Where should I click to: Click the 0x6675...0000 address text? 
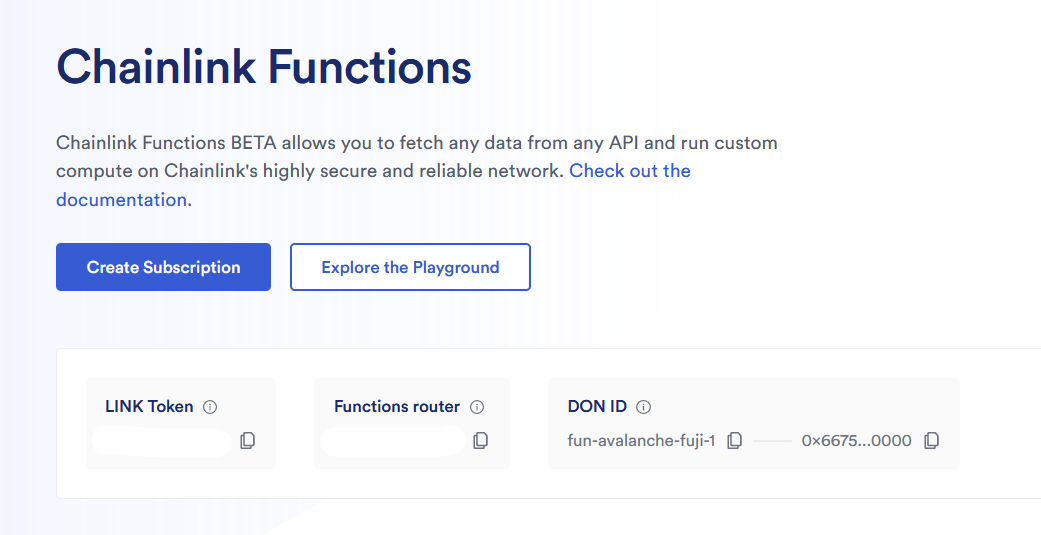[x=856, y=440]
